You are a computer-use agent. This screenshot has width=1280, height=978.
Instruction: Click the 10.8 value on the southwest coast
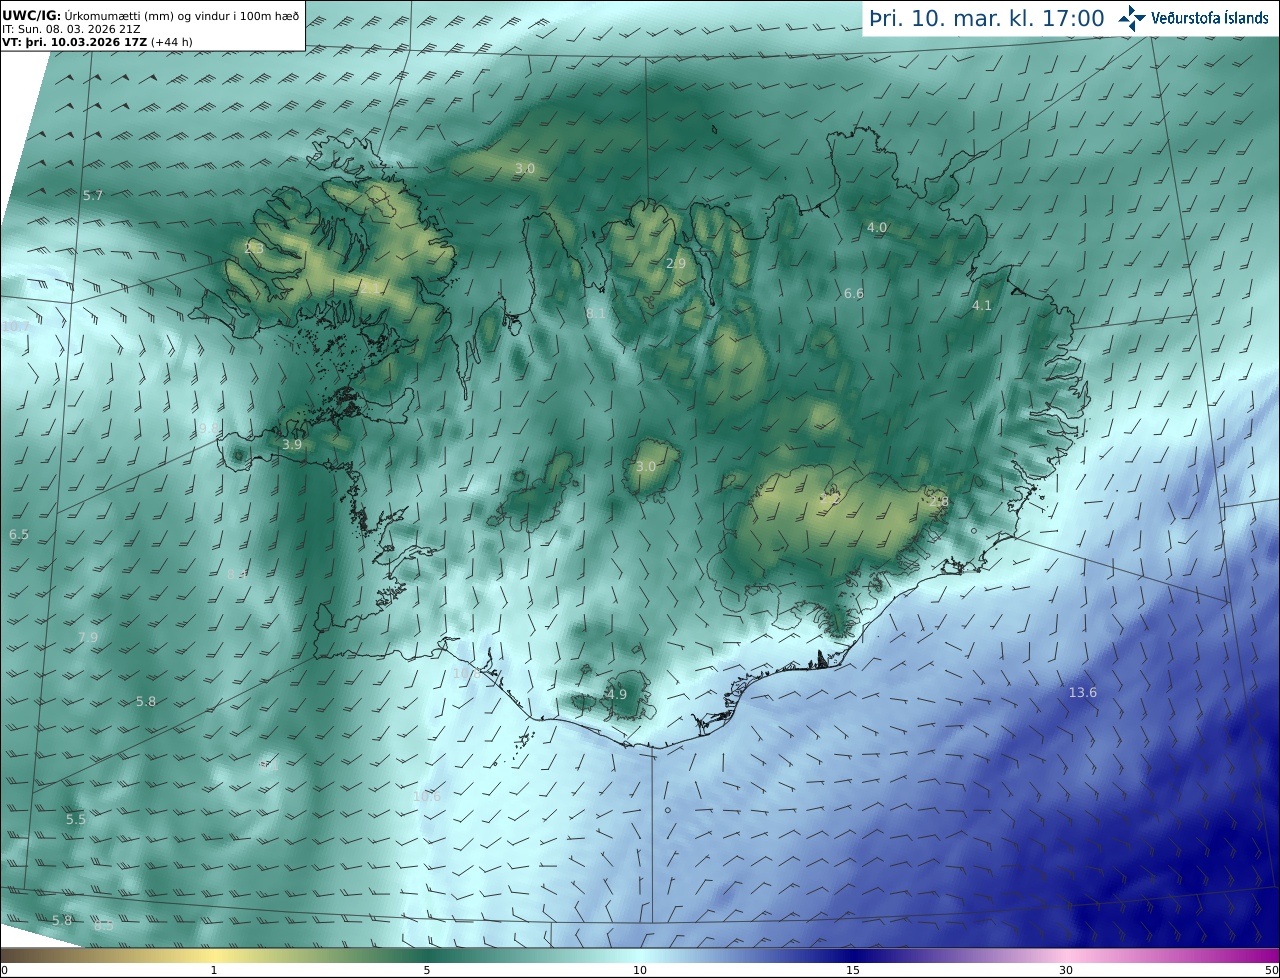467,674
